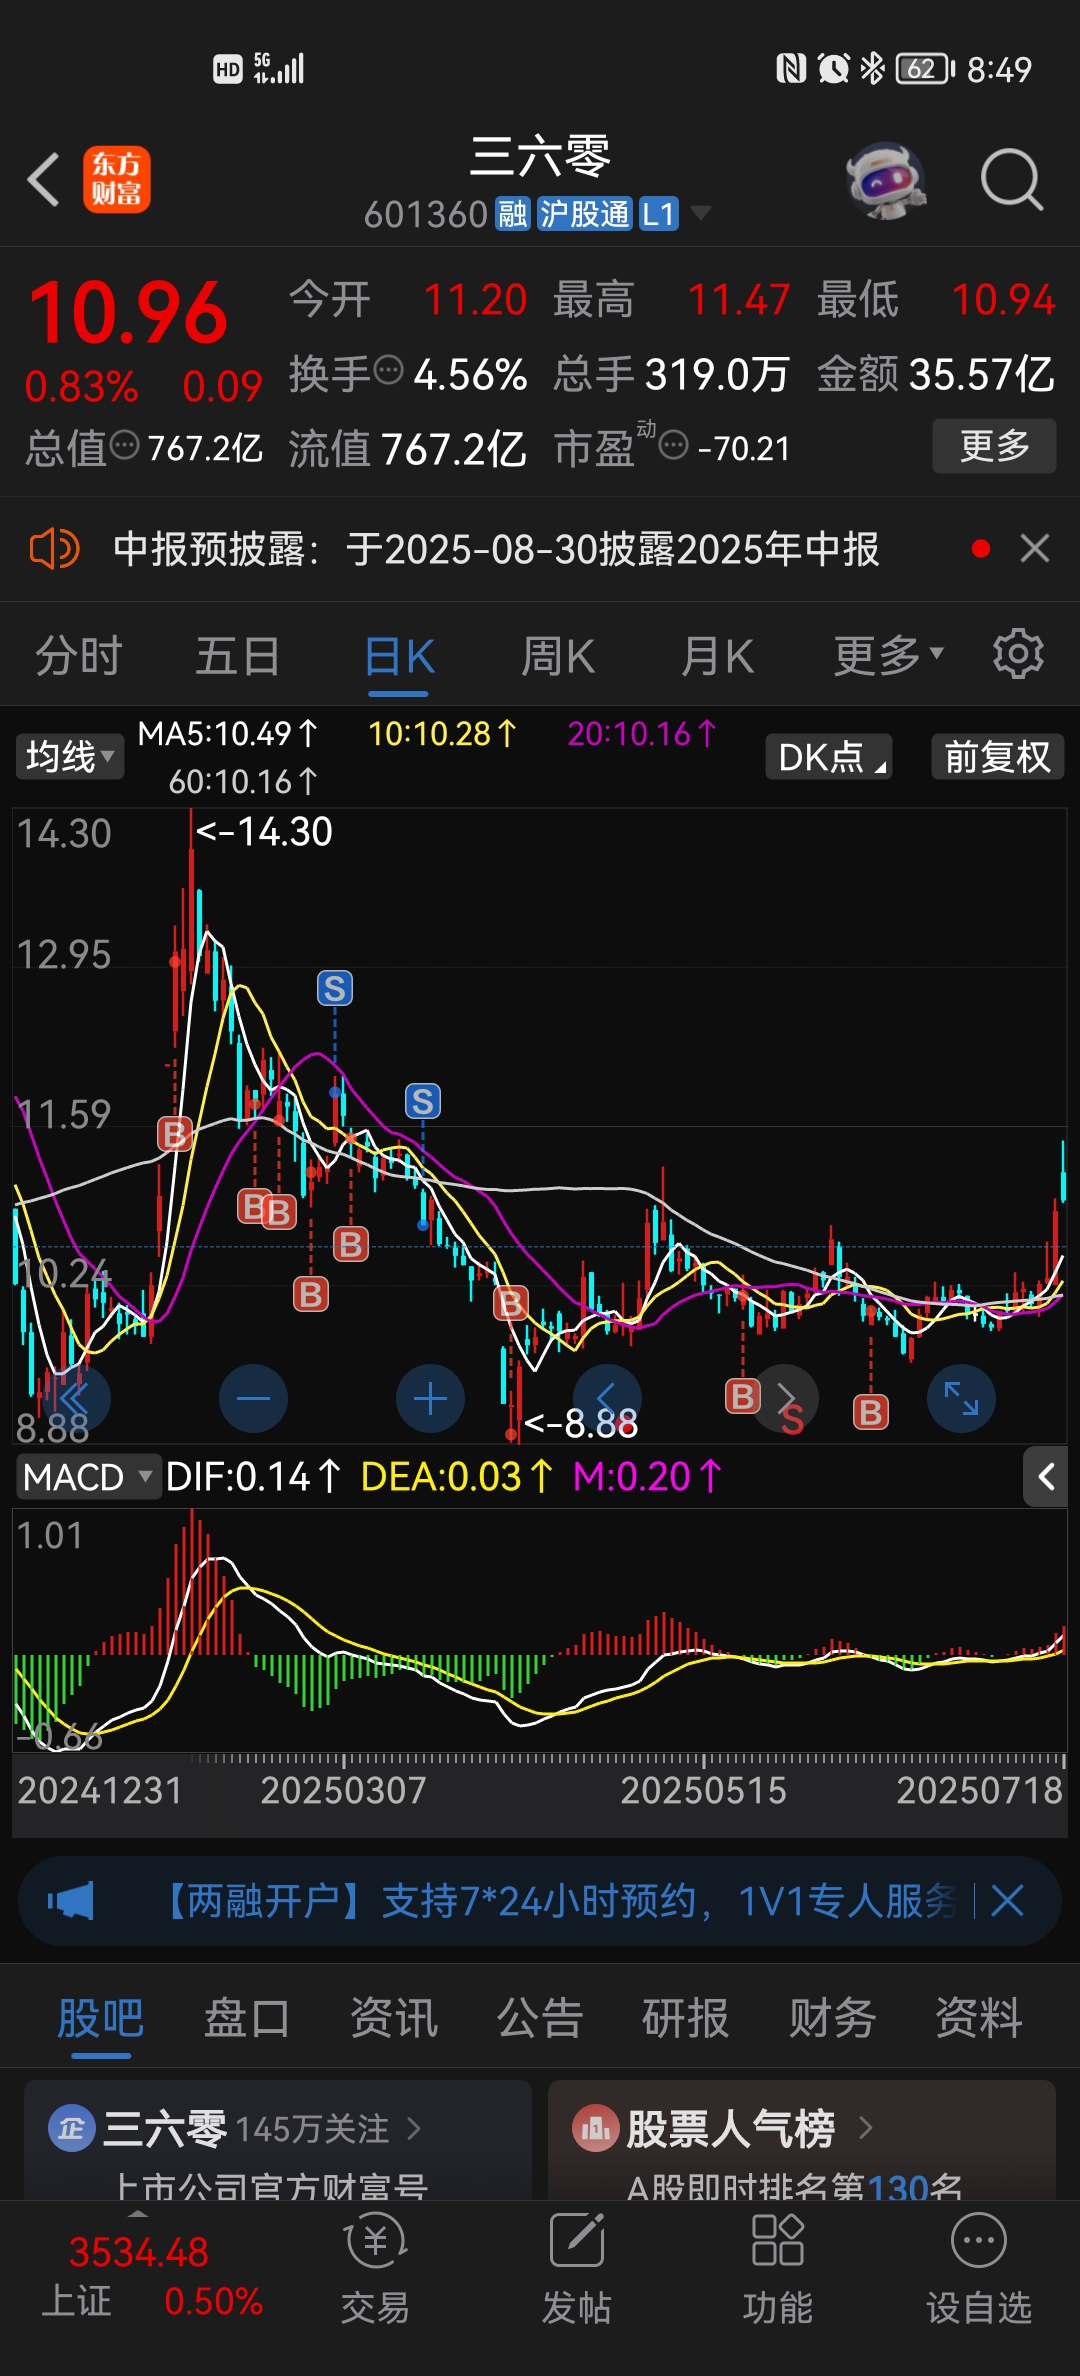The height and width of the screenshot is (2376, 1080).
Task: Open the 上证 index ticker
Action: coord(150,2276)
